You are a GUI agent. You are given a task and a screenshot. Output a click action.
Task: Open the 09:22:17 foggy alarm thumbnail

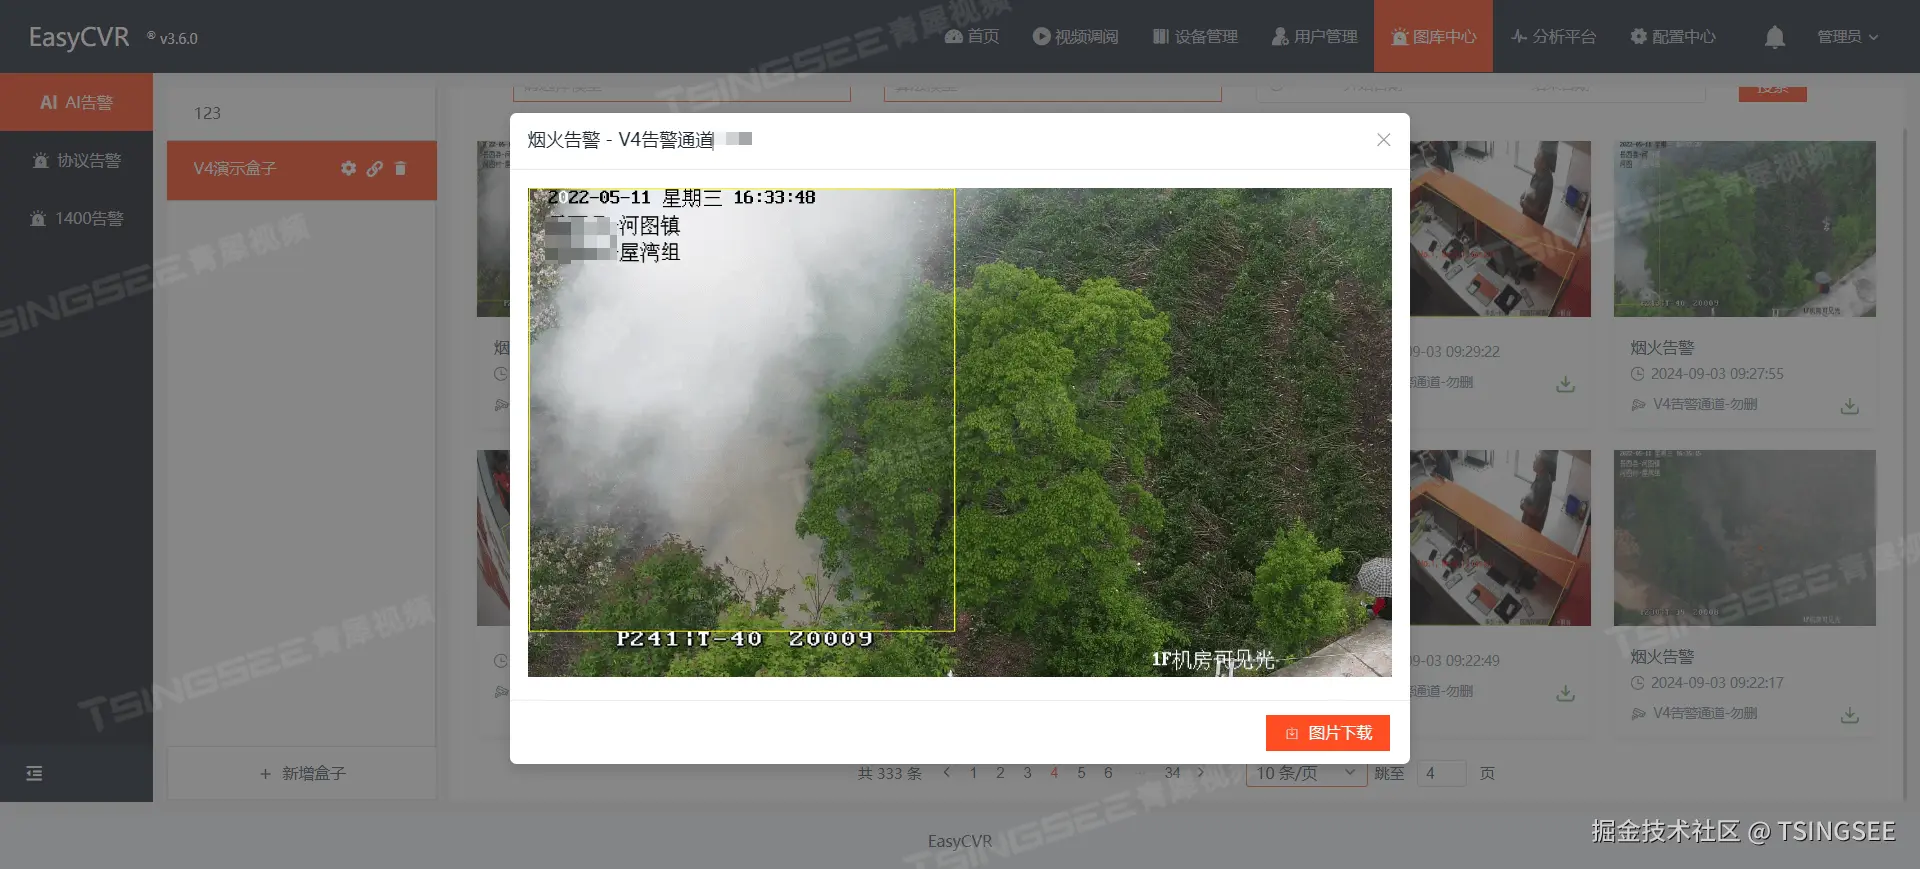coord(1745,538)
